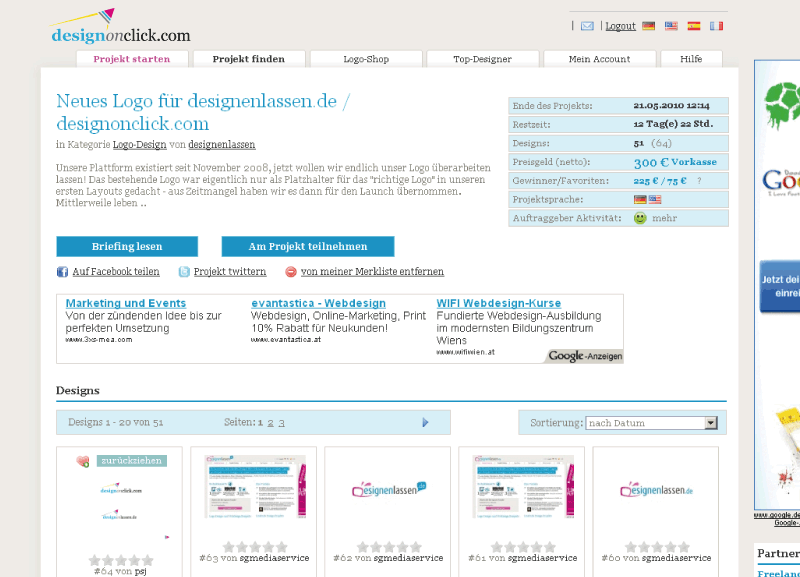Screen dimensions: 800x577
Task: Click Projekt twittern link
Action: (230, 271)
